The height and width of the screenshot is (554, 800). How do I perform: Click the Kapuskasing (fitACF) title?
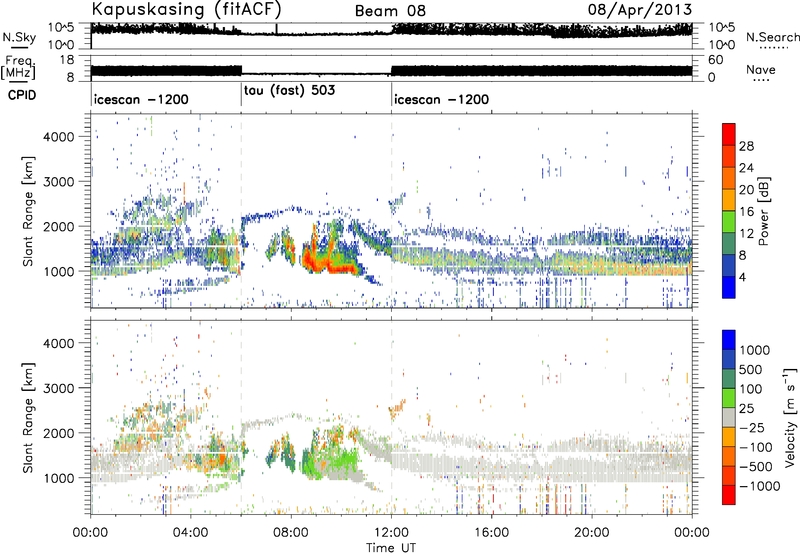point(186,10)
